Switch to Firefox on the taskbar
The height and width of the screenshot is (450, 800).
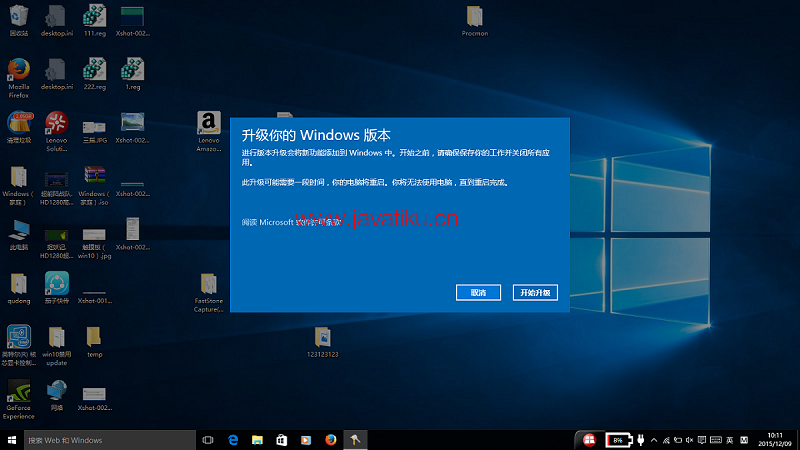click(x=331, y=440)
